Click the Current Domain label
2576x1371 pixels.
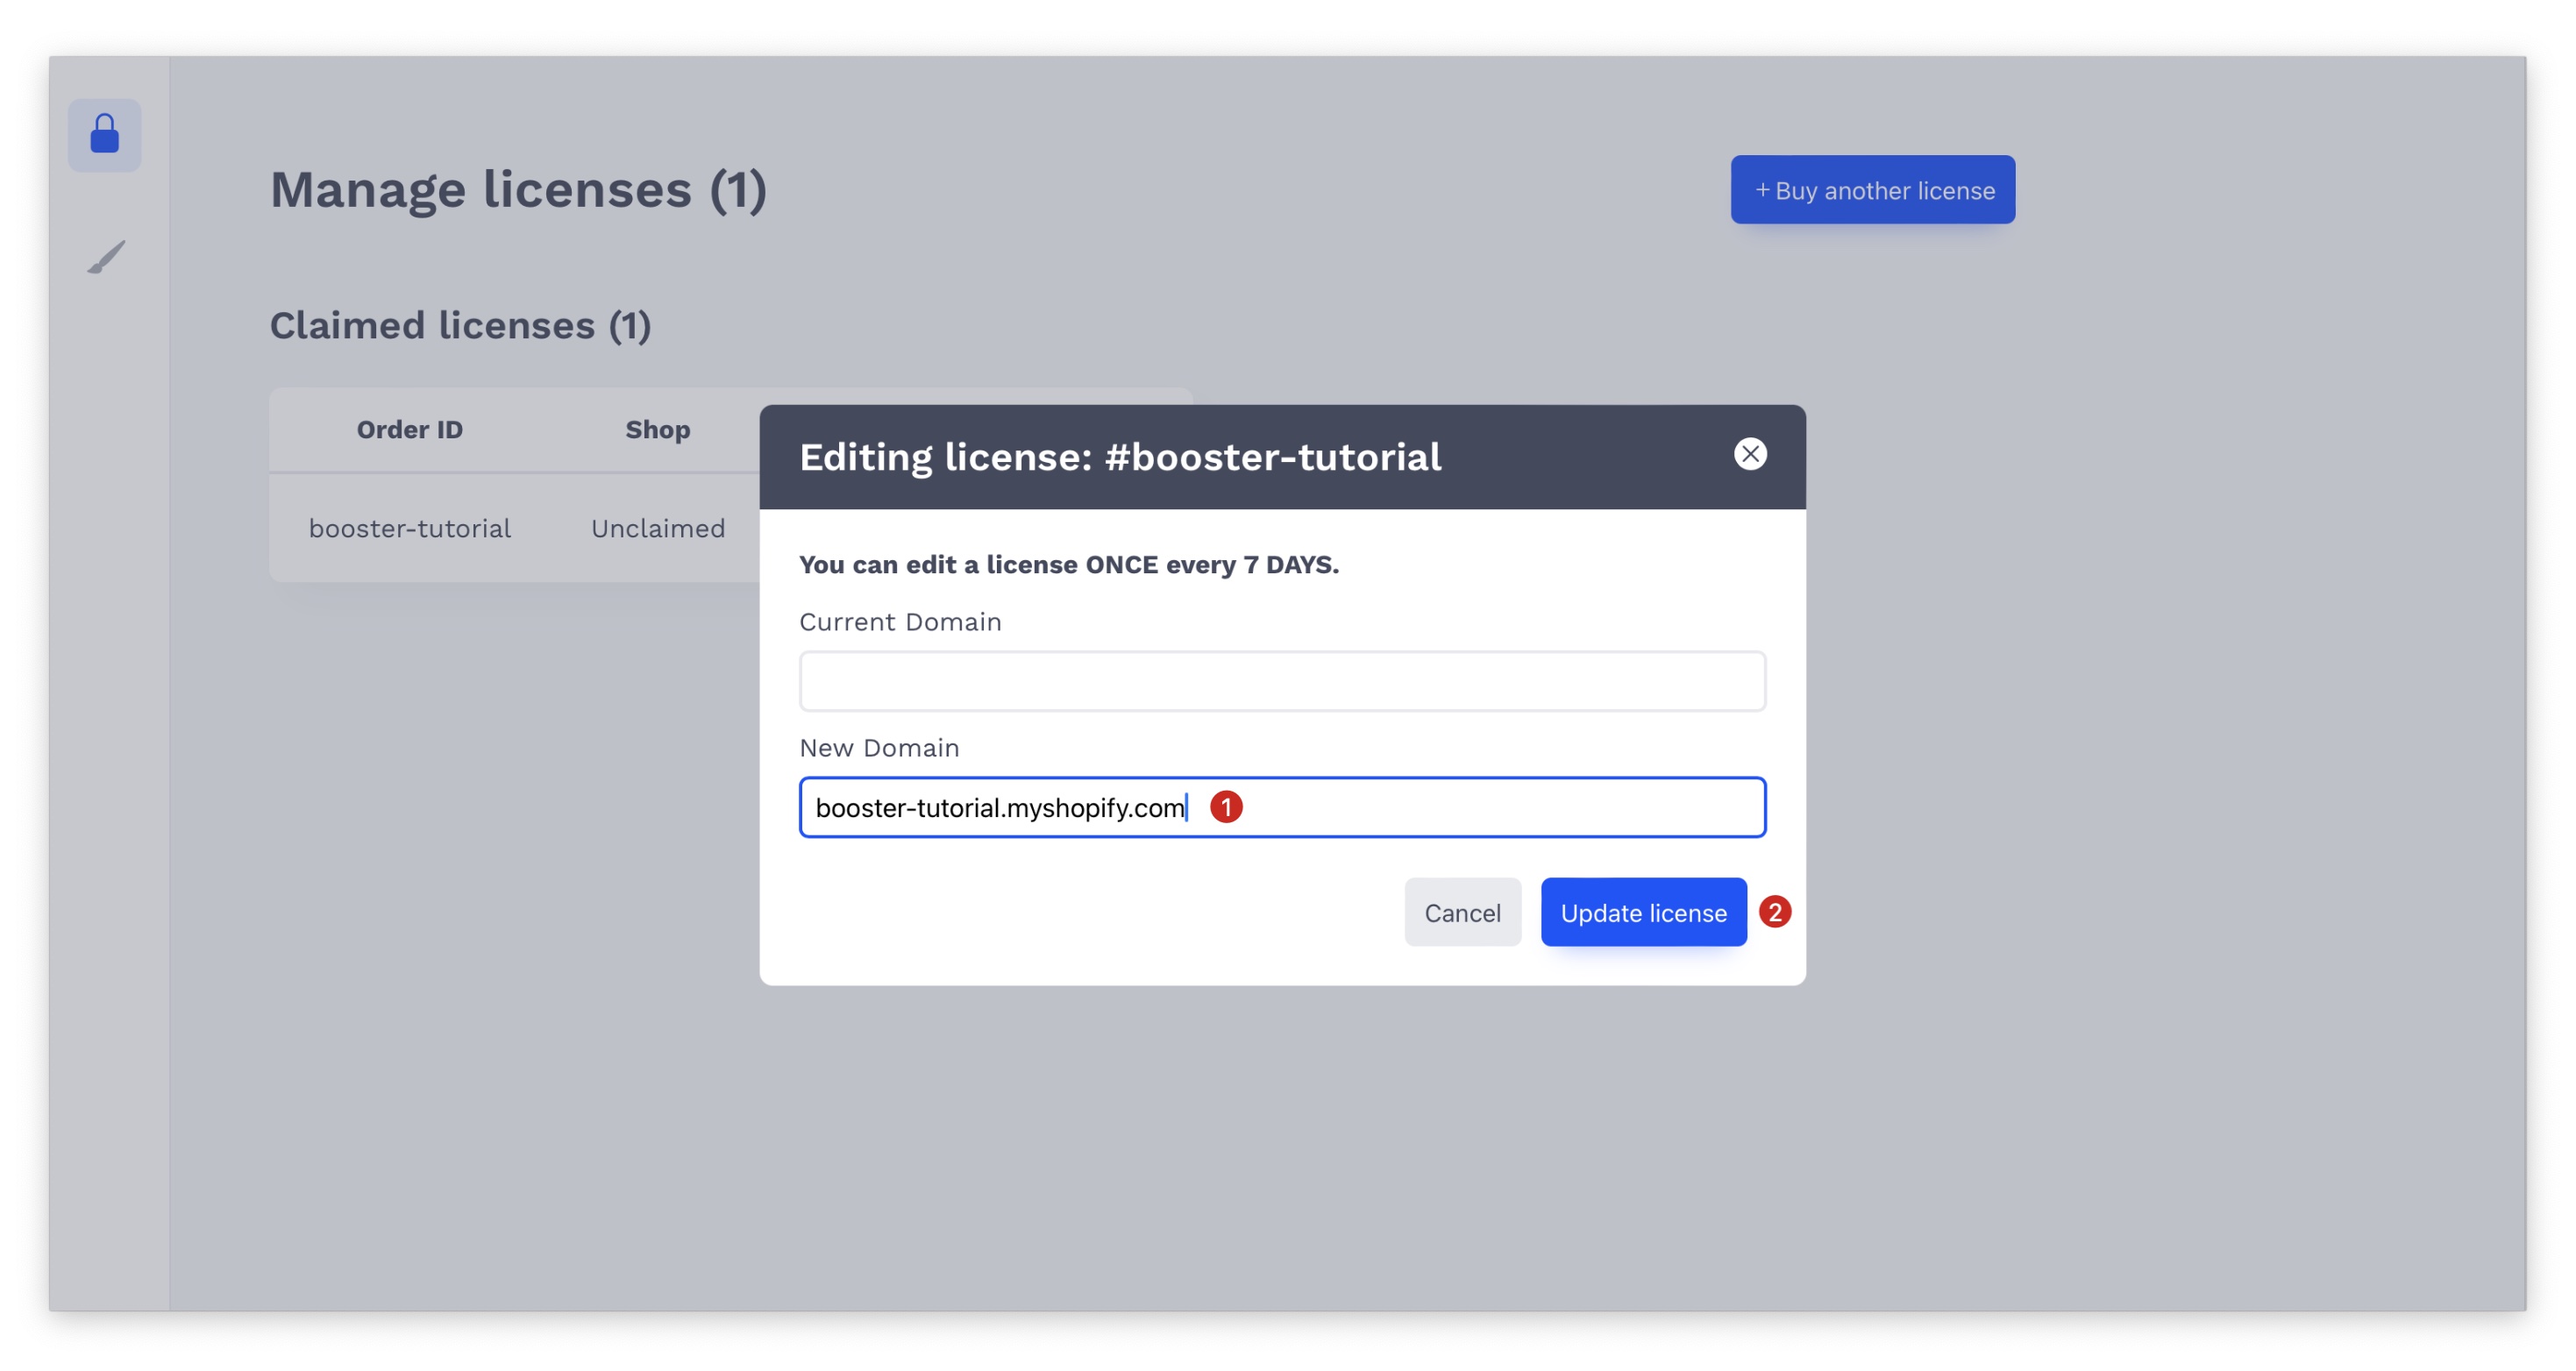tap(899, 622)
